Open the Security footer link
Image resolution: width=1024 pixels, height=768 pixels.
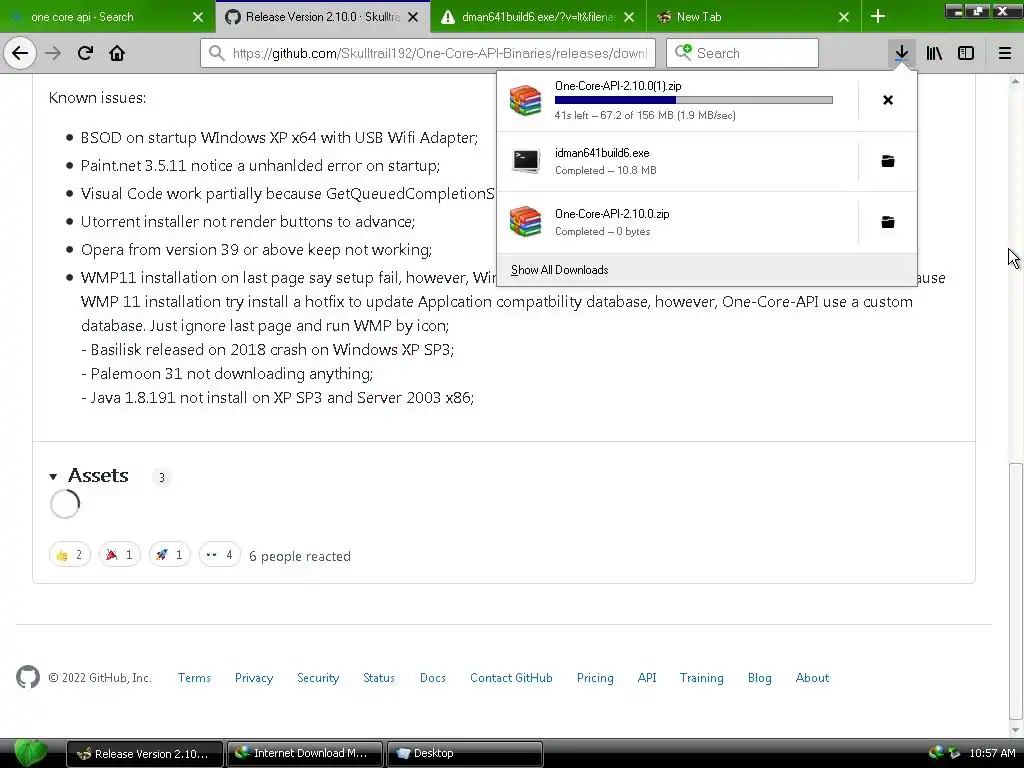[x=318, y=678]
